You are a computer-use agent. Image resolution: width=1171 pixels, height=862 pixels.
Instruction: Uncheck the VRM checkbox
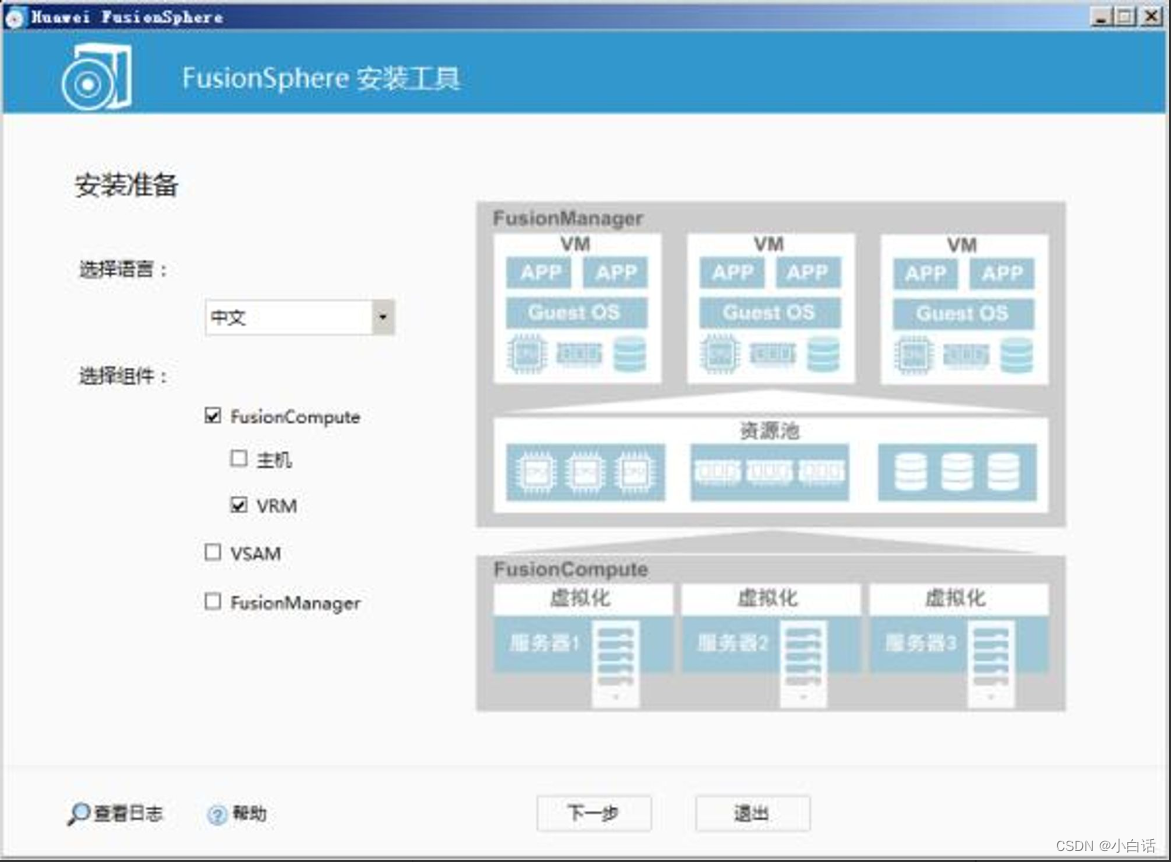pyautogui.click(x=239, y=504)
